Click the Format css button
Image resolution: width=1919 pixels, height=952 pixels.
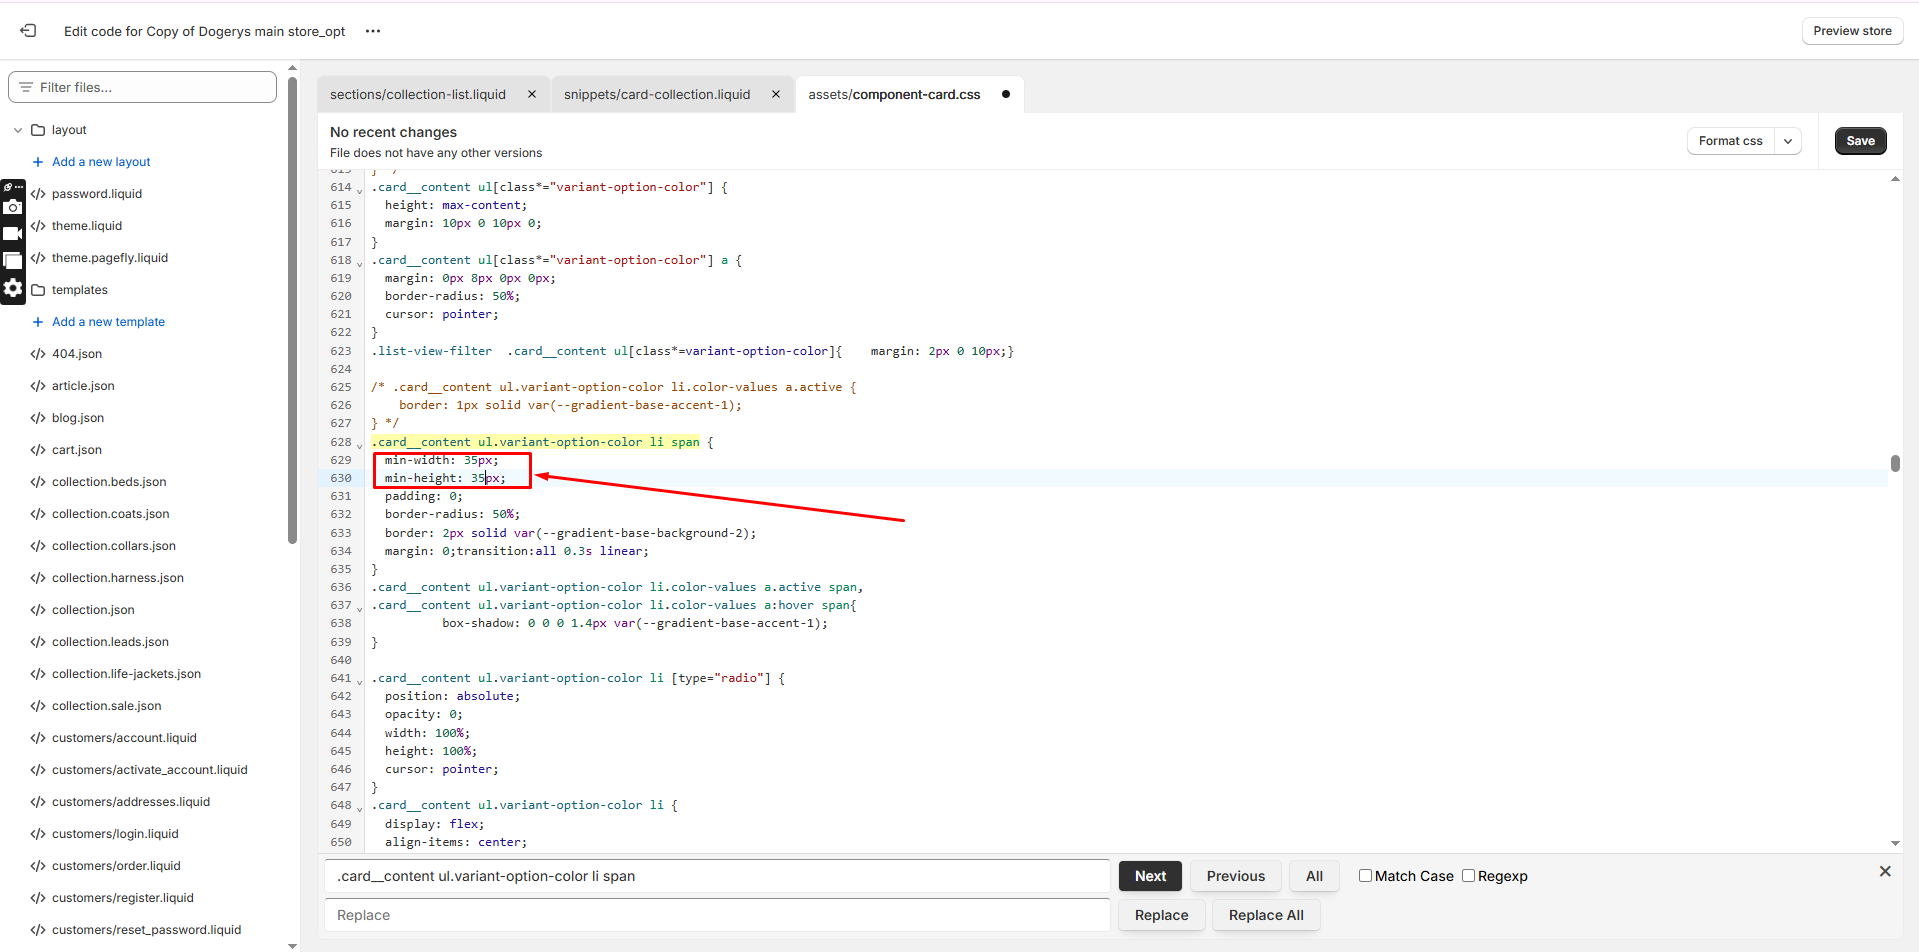pos(1730,141)
